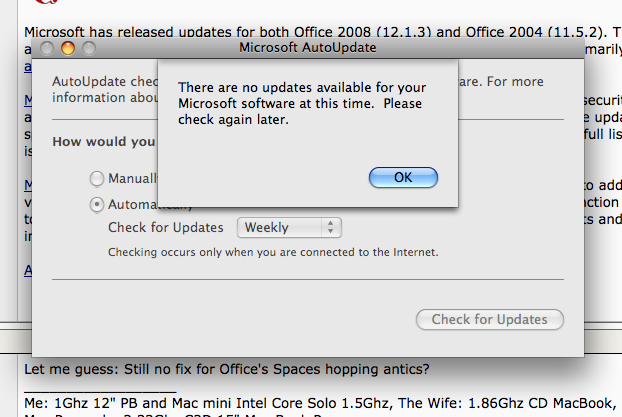The height and width of the screenshot is (417, 622).
Task: Click the 'How would you' heading text
Action: coord(104,142)
